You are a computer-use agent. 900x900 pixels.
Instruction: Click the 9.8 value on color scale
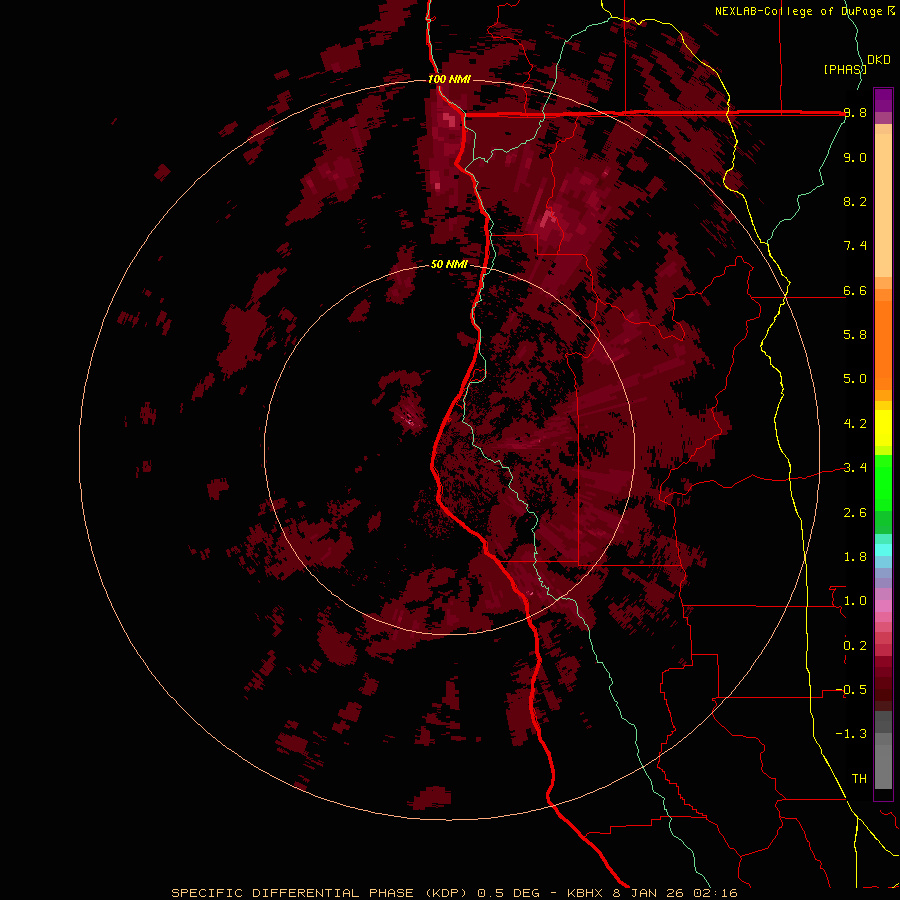pyautogui.click(x=855, y=112)
